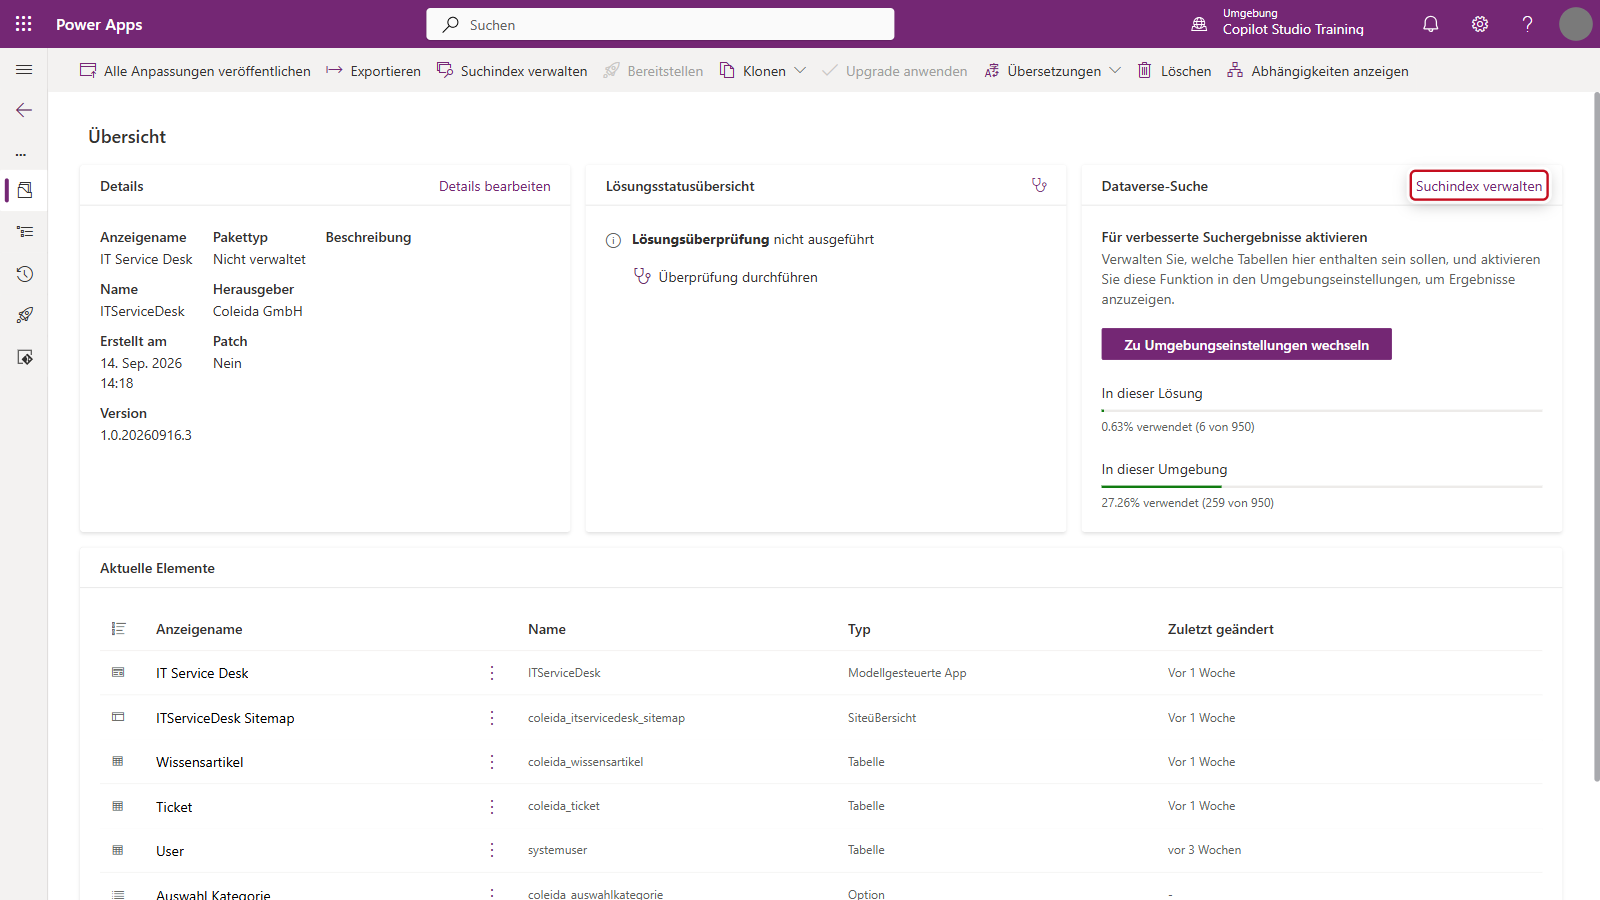Click Suchindex verwalten link in Dataverse-Suche card
Viewport: 1600px width, 900px height.
coord(1479,186)
